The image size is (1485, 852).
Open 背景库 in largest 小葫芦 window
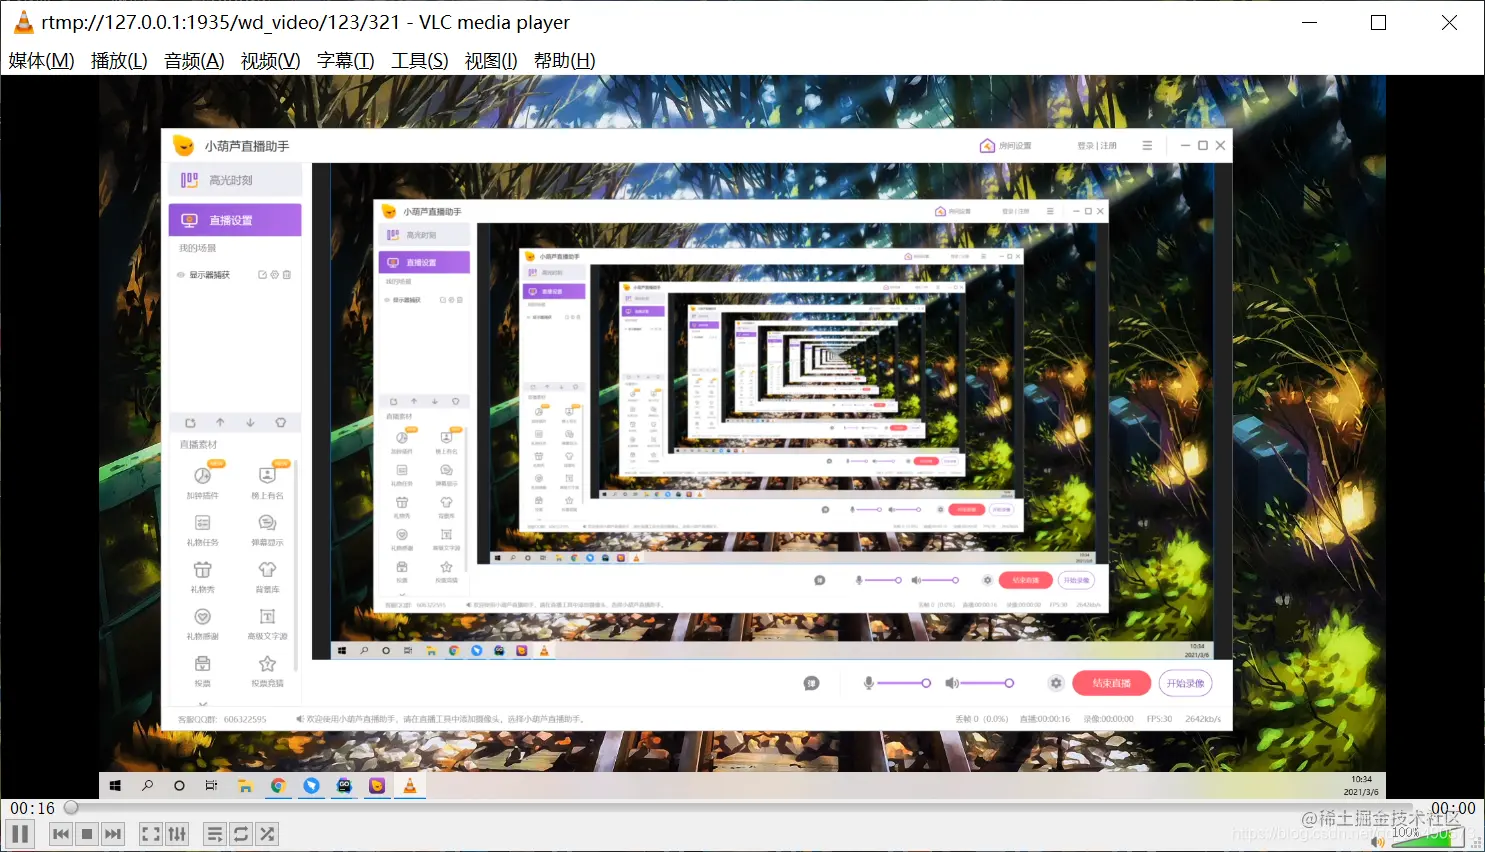click(267, 576)
